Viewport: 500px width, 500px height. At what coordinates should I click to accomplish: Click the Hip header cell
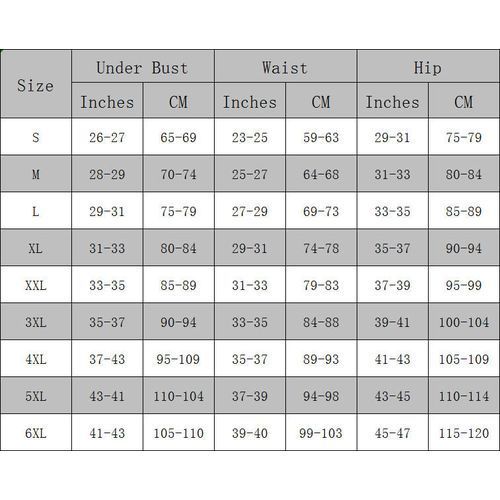click(428, 66)
